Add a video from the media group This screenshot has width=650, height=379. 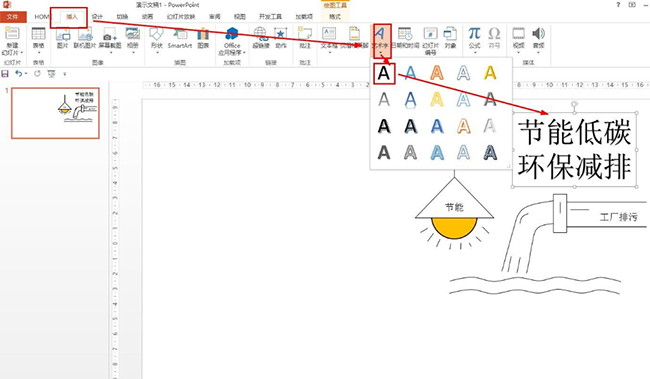tap(518, 40)
